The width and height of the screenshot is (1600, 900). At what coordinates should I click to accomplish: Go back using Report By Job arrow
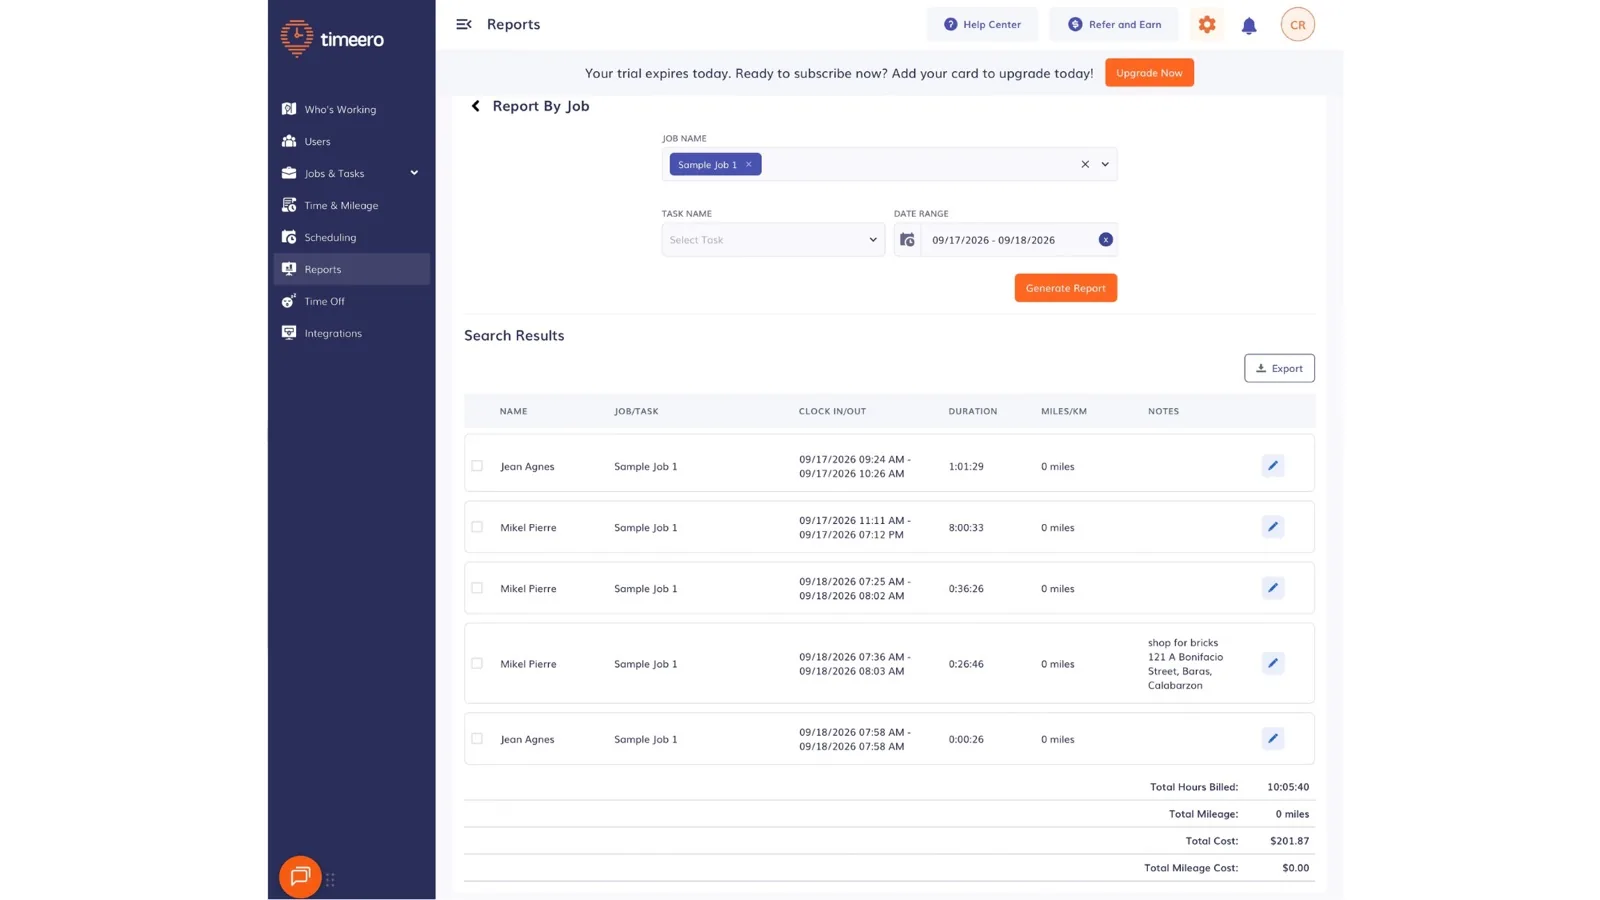coord(476,106)
